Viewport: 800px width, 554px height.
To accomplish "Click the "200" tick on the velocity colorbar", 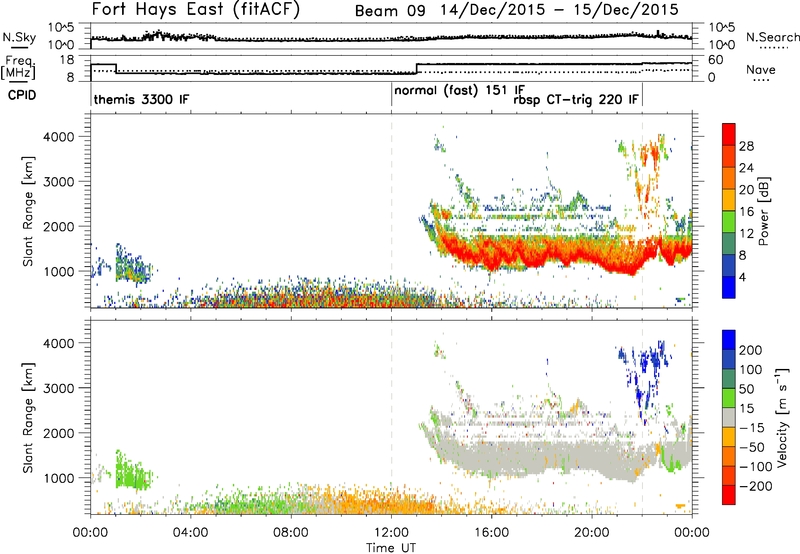I will pos(750,350).
